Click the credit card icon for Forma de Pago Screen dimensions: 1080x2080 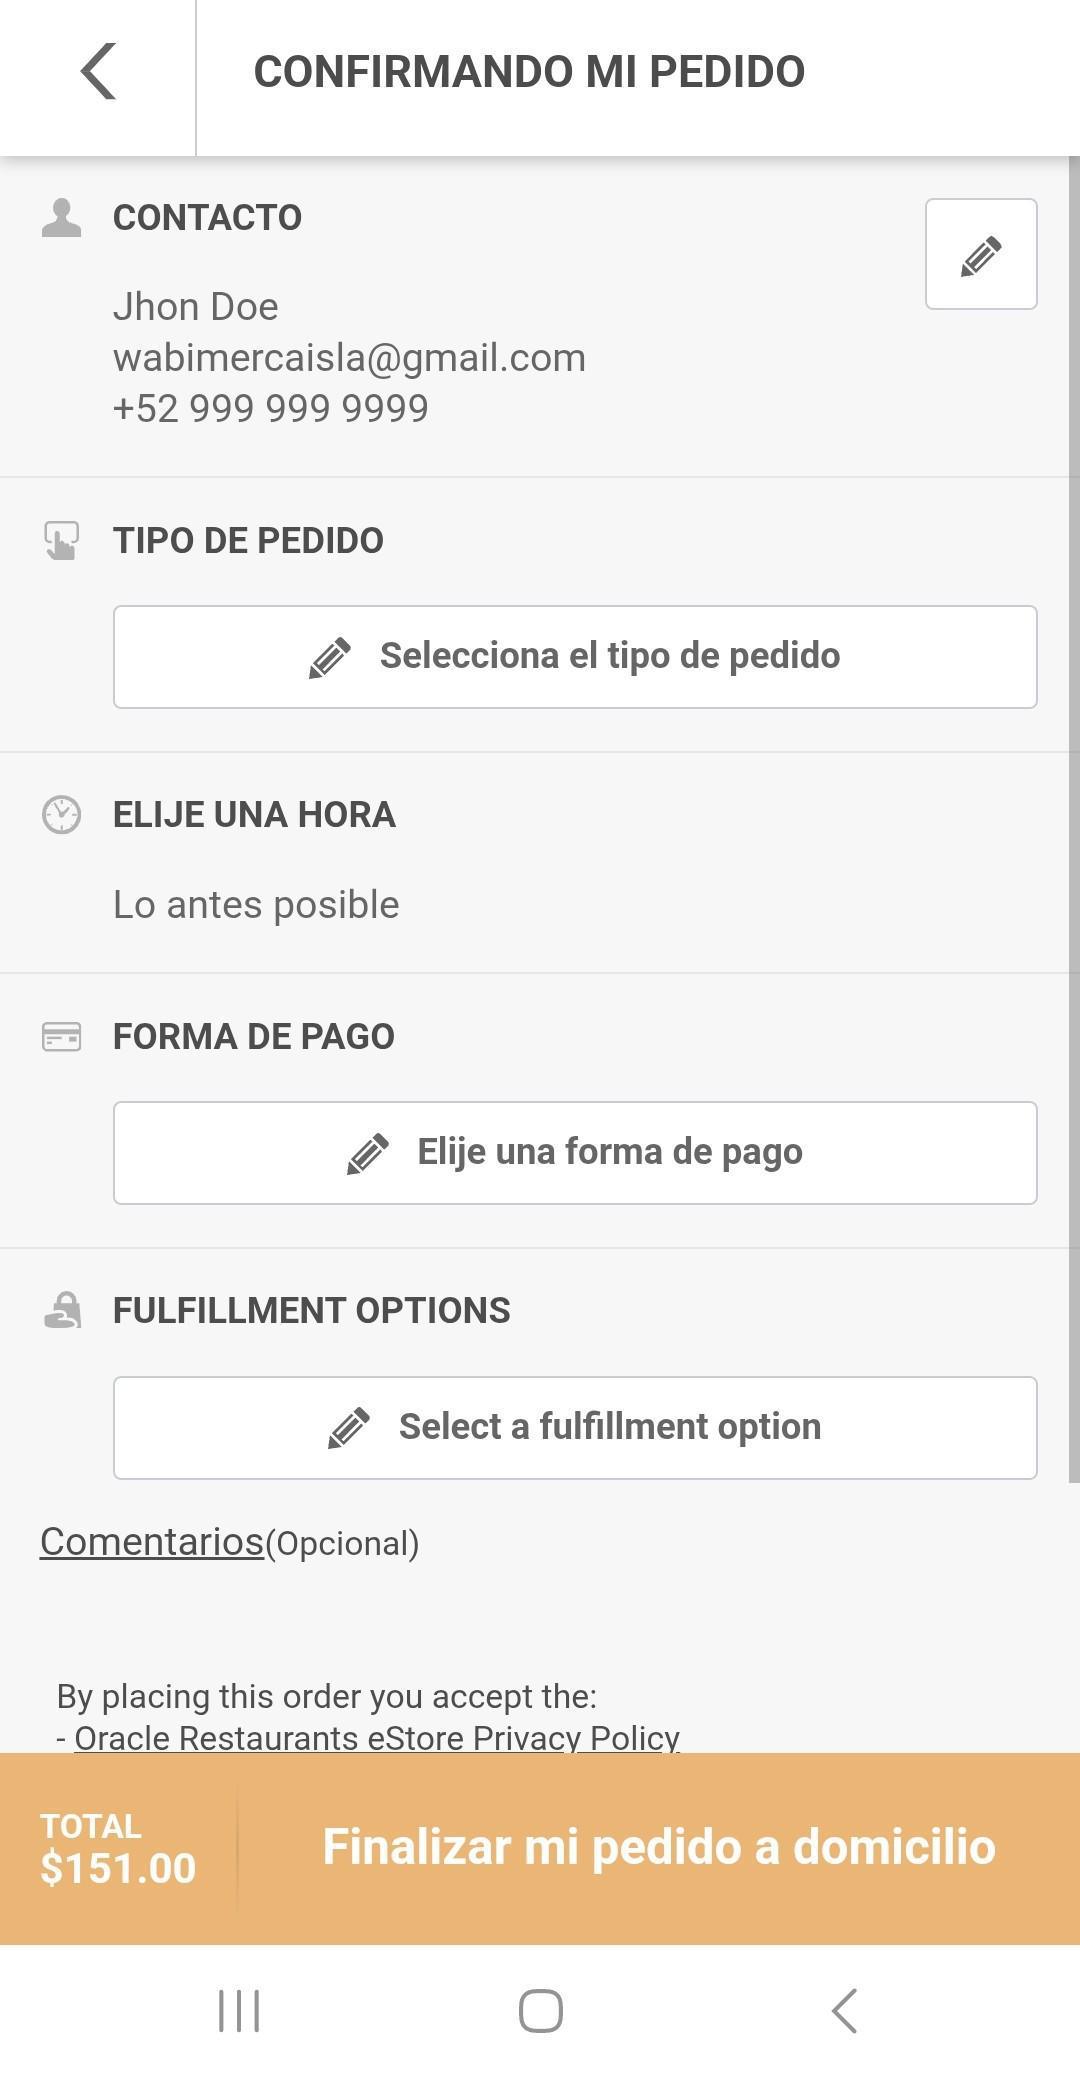[x=62, y=1037]
